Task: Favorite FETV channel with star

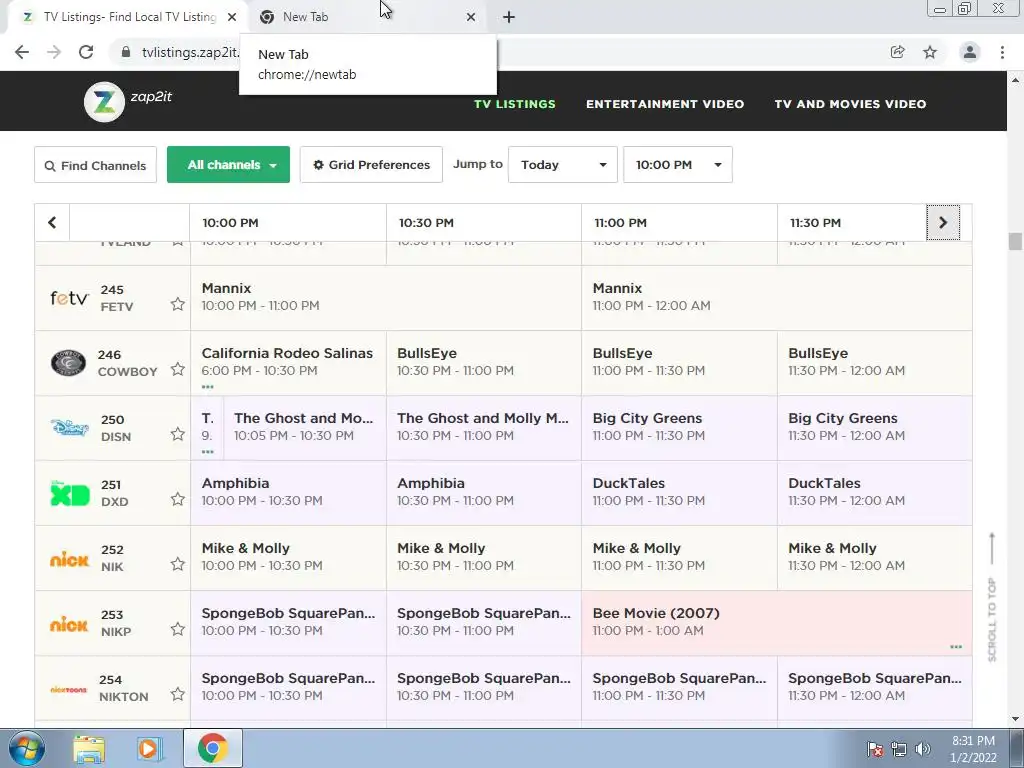Action: [x=178, y=304]
